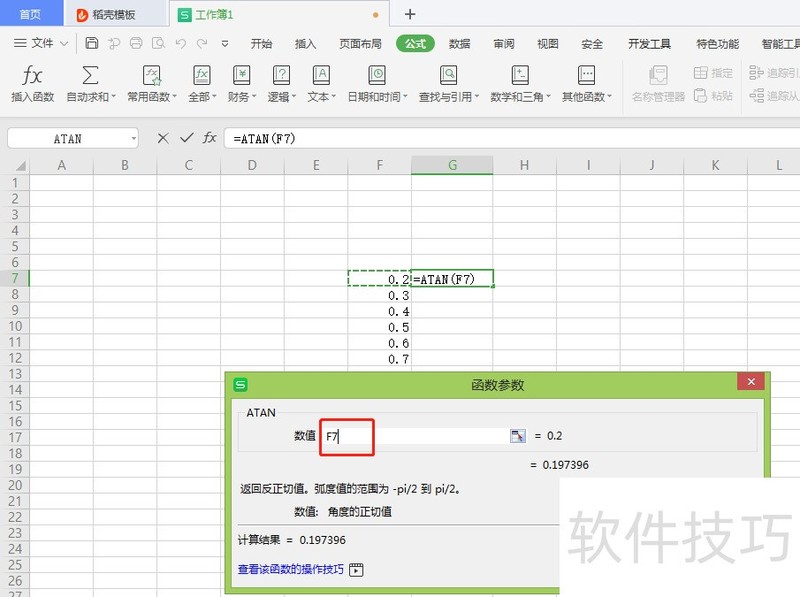
Task: Click the range selector icon in 数值 field
Action: point(517,436)
